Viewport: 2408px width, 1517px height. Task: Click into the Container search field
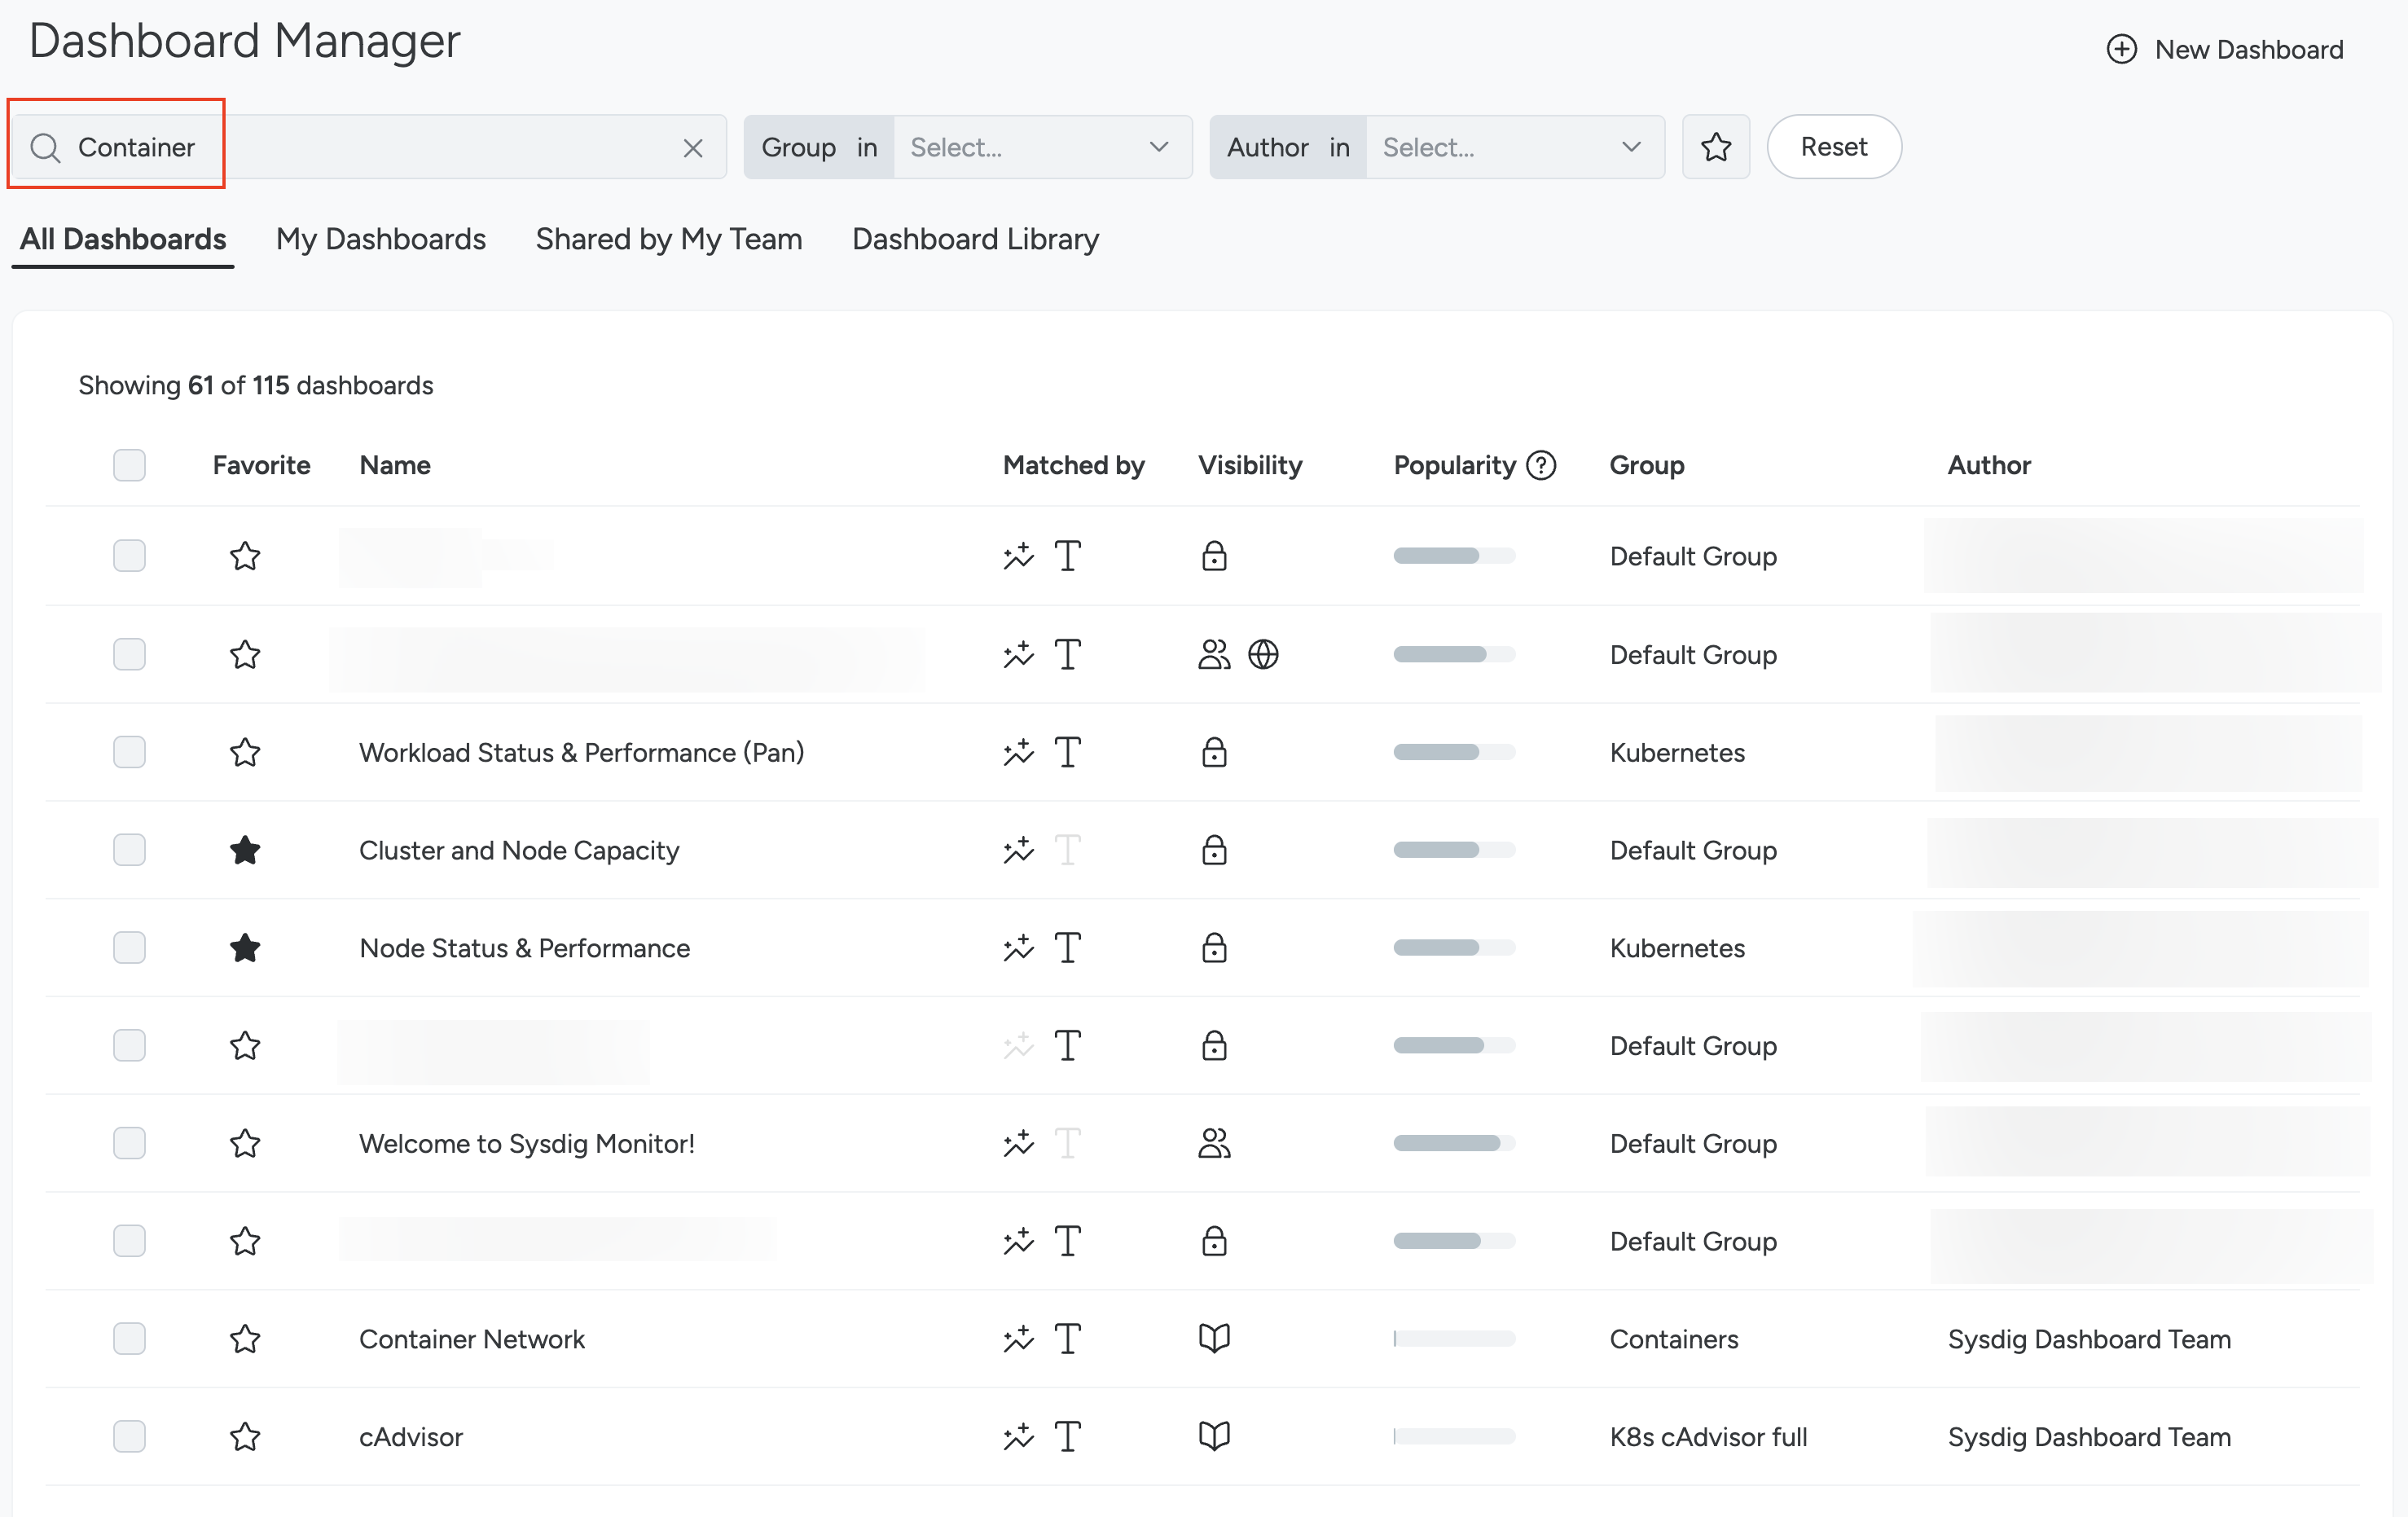pos(370,147)
